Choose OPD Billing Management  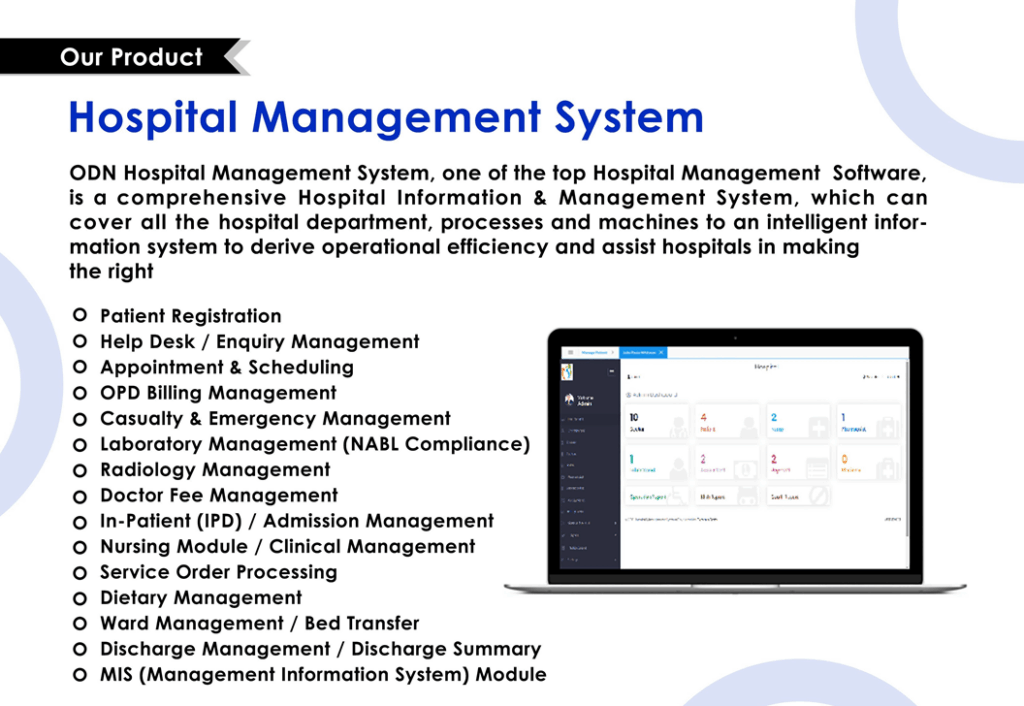coord(218,393)
